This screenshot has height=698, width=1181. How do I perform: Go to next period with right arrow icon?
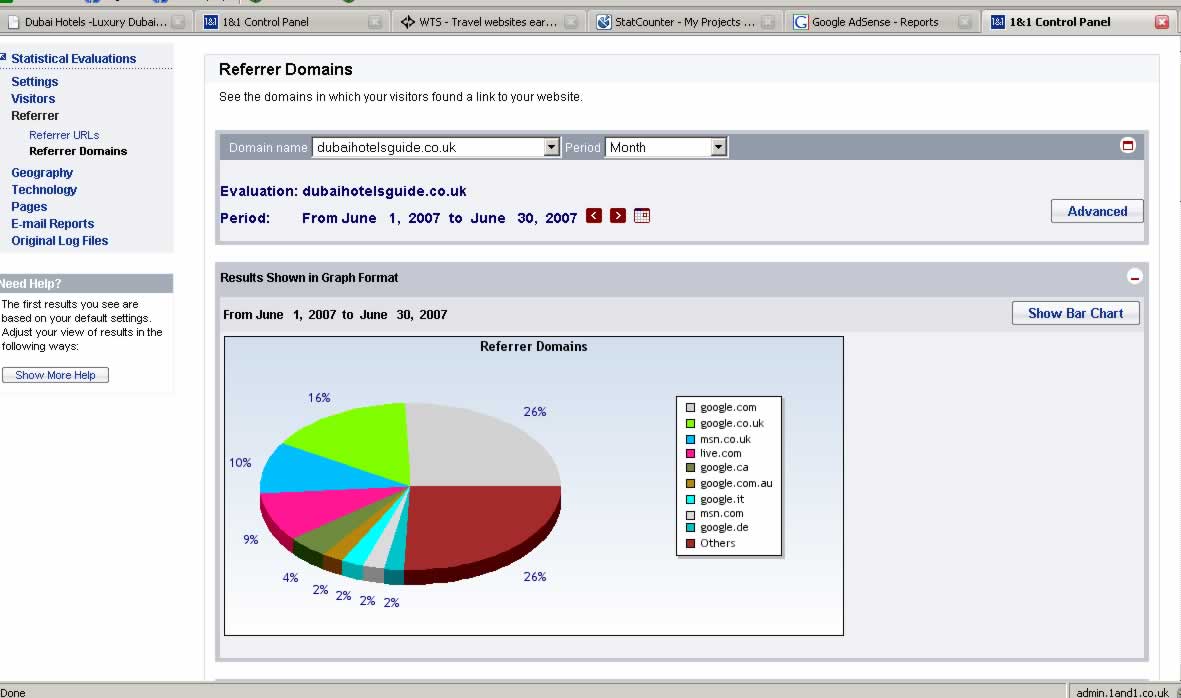pos(618,216)
